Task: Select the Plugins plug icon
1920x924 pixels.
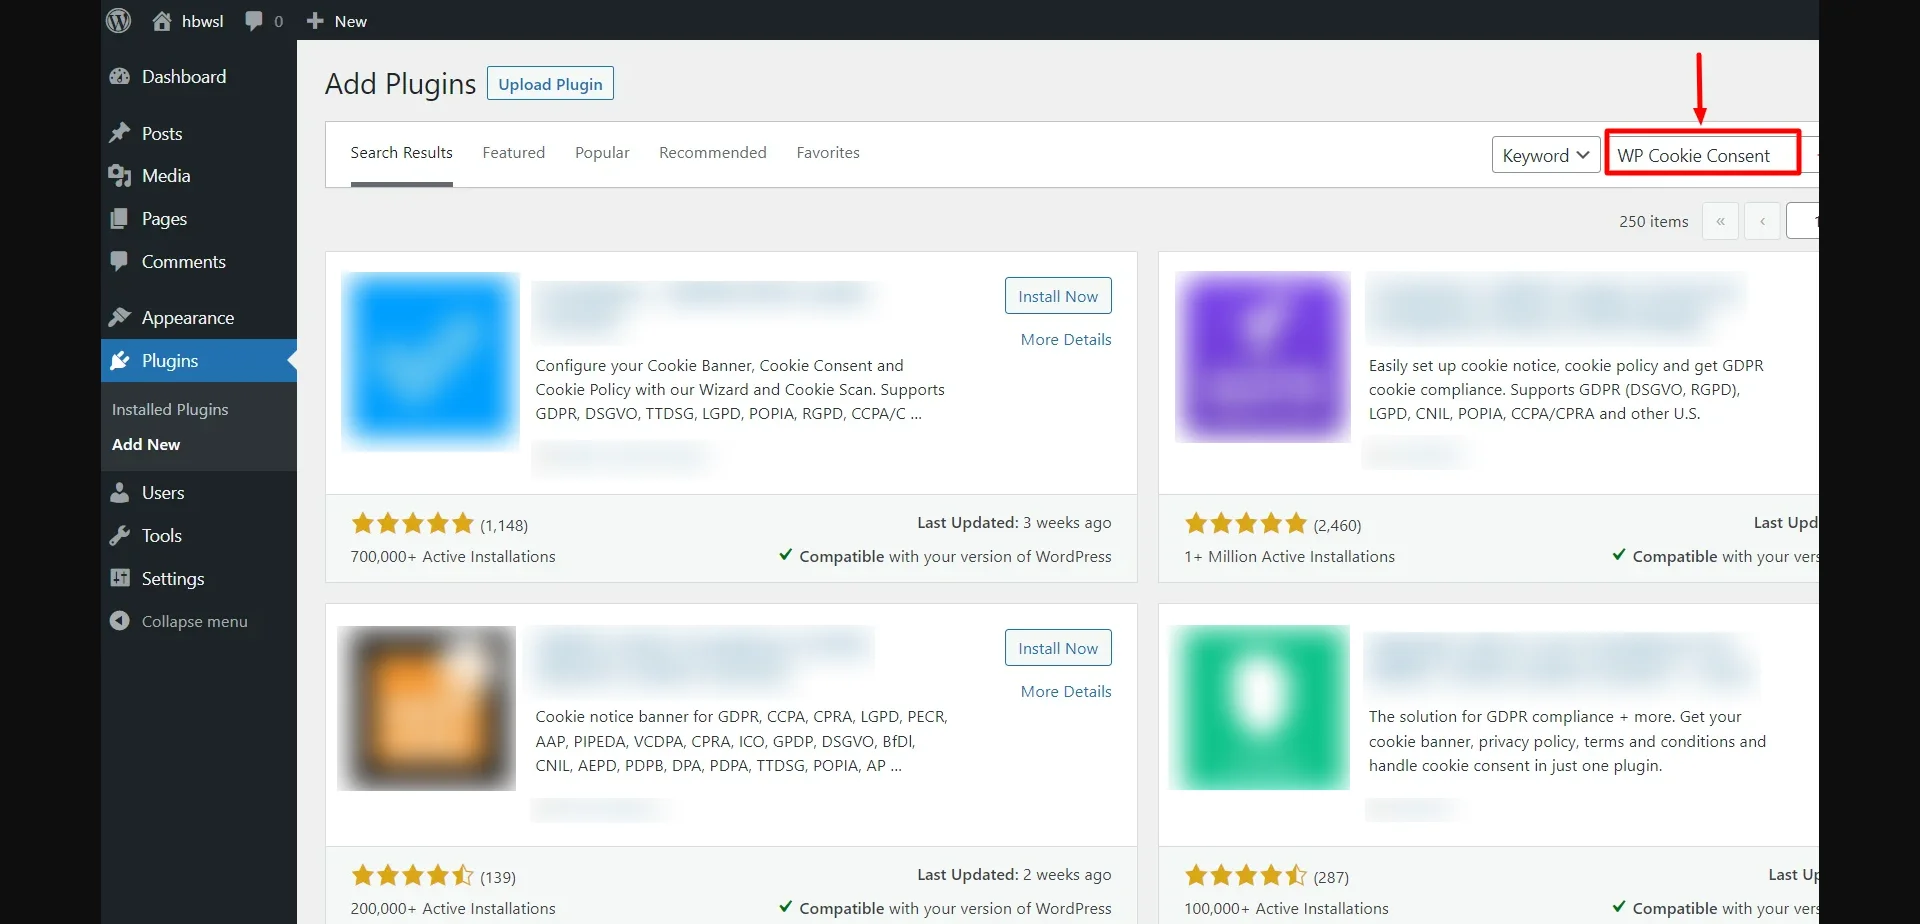Action: [119, 360]
